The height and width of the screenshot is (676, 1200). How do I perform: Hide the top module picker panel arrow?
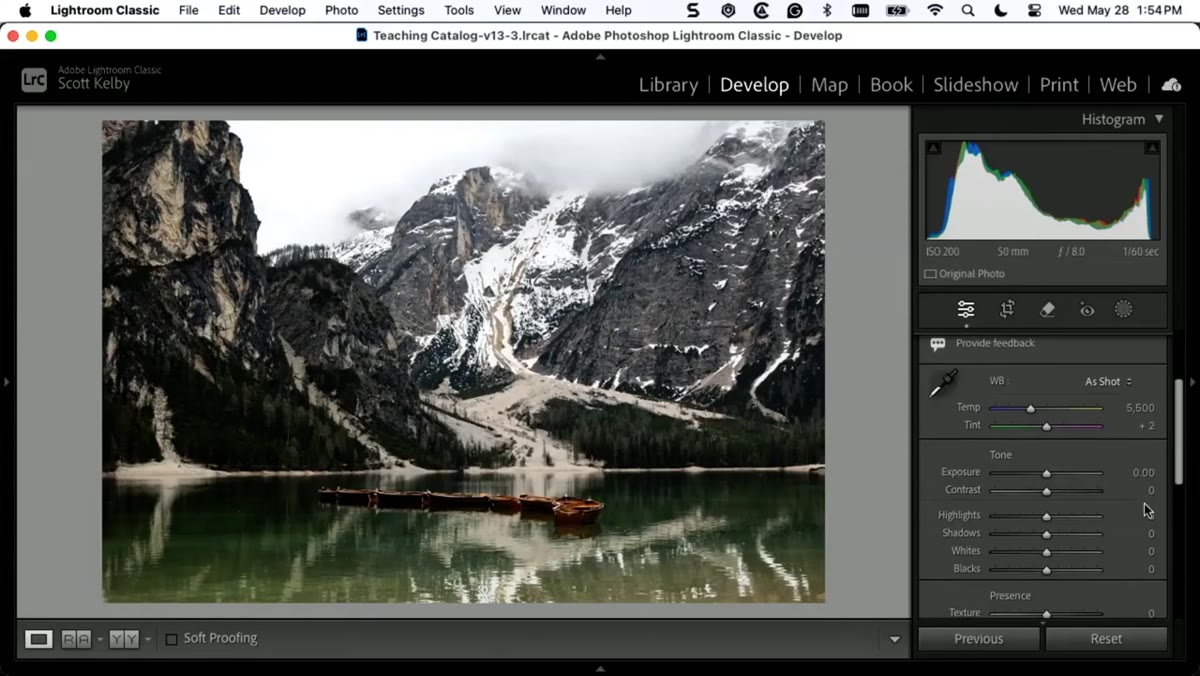click(600, 57)
